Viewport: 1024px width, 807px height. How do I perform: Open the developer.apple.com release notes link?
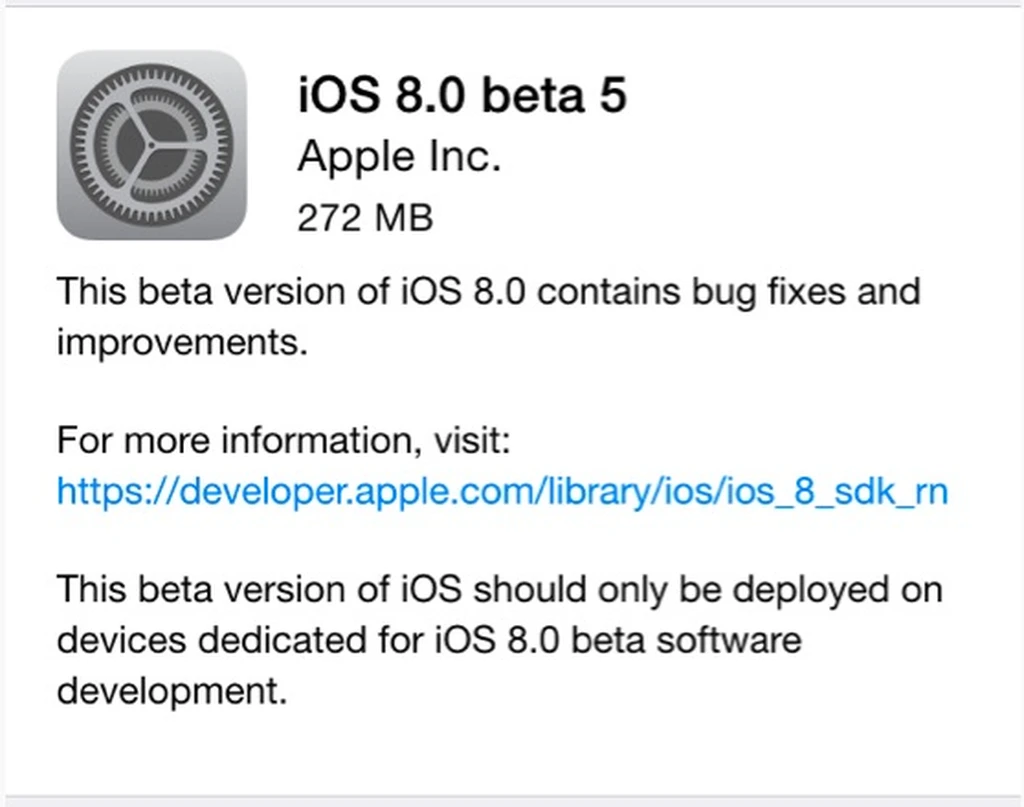click(502, 491)
